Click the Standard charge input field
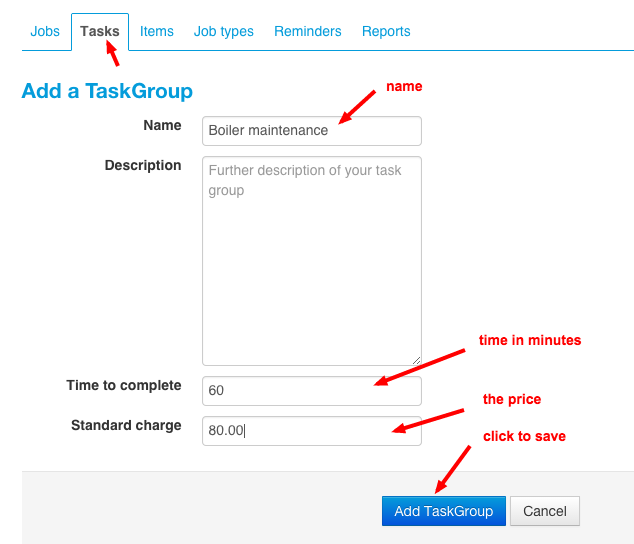The image size is (634, 544). click(x=311, y=431)
